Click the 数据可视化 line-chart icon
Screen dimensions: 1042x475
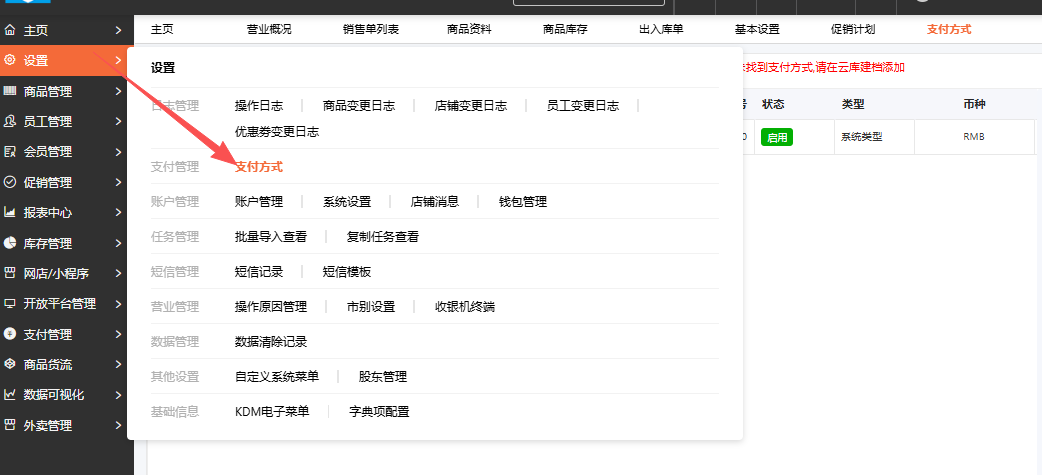[10, 395]
